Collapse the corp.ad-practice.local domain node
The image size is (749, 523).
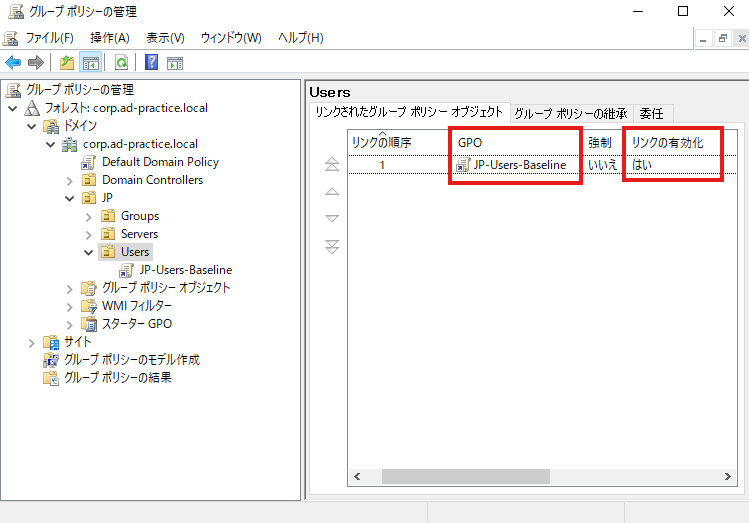tap(51, 144)
